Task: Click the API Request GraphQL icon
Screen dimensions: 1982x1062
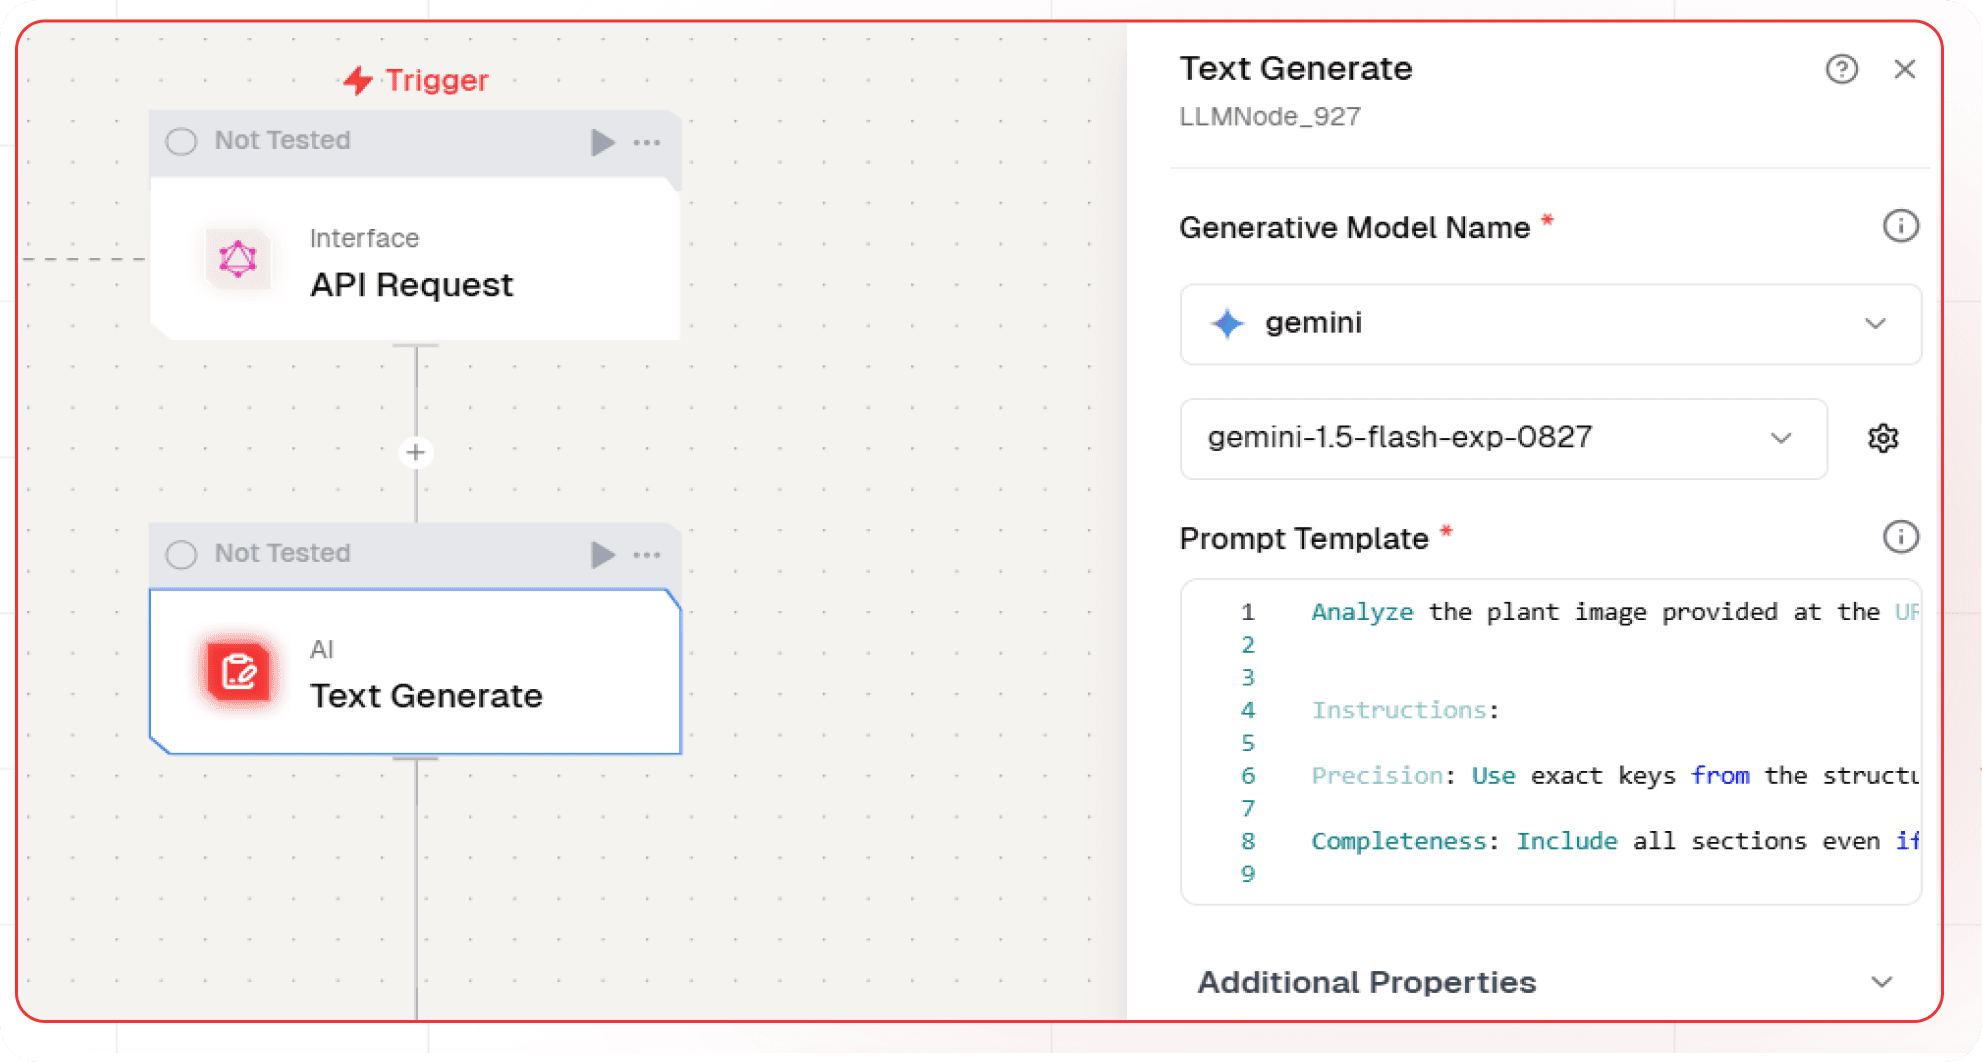Action: click(x=238, y=259)
